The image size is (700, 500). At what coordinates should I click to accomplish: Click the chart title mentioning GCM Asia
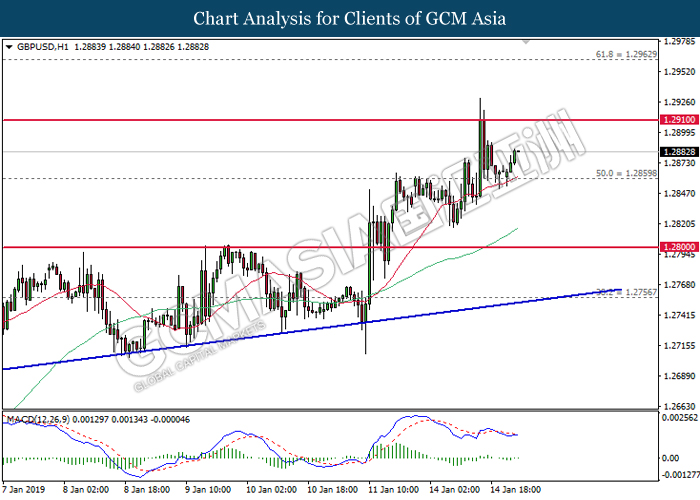[x=349, y=18]
